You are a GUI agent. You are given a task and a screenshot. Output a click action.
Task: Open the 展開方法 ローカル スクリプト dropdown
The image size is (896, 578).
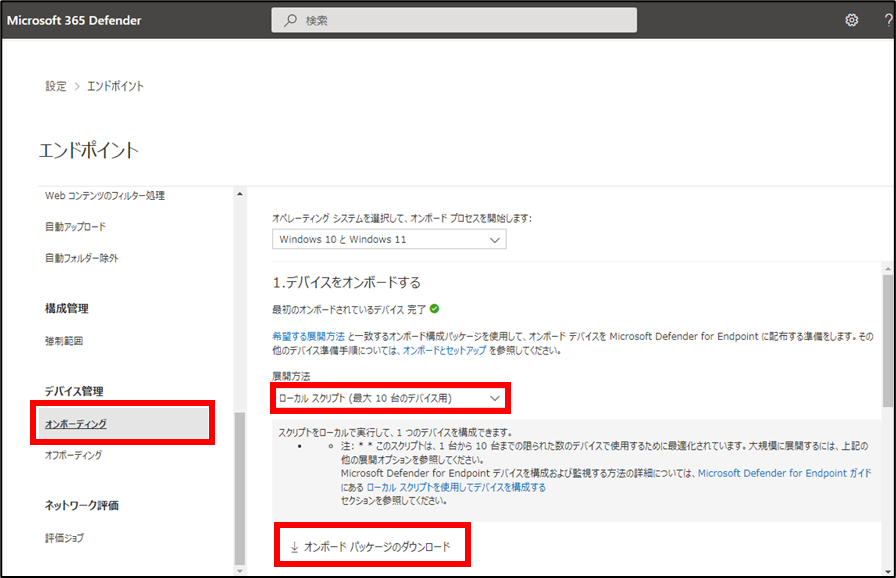click(x=389, y=398)
